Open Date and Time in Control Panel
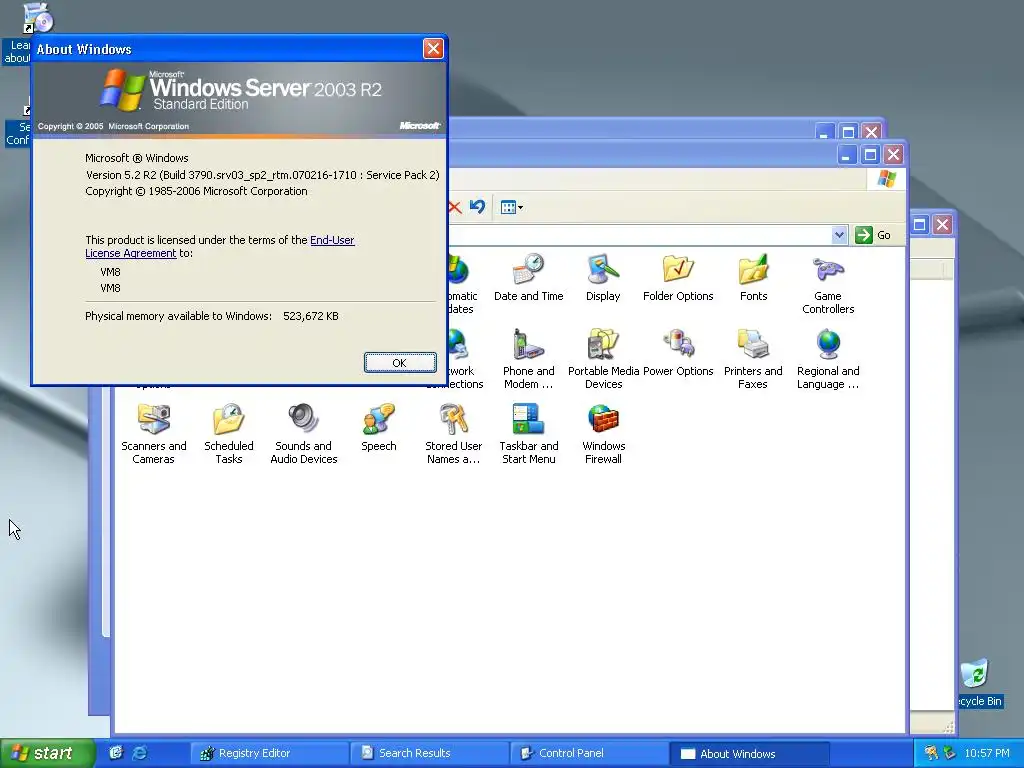The height and width of the screenshot is (768, 1024). point(528,278)
